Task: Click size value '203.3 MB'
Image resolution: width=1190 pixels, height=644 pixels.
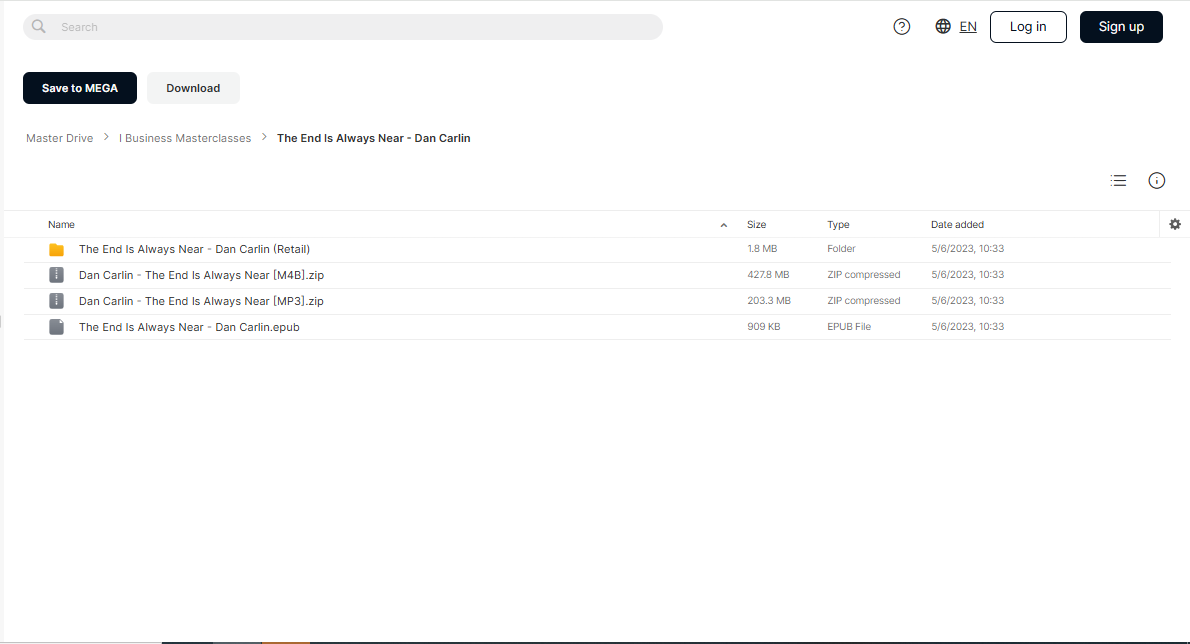Action: (x=769, y=300)
